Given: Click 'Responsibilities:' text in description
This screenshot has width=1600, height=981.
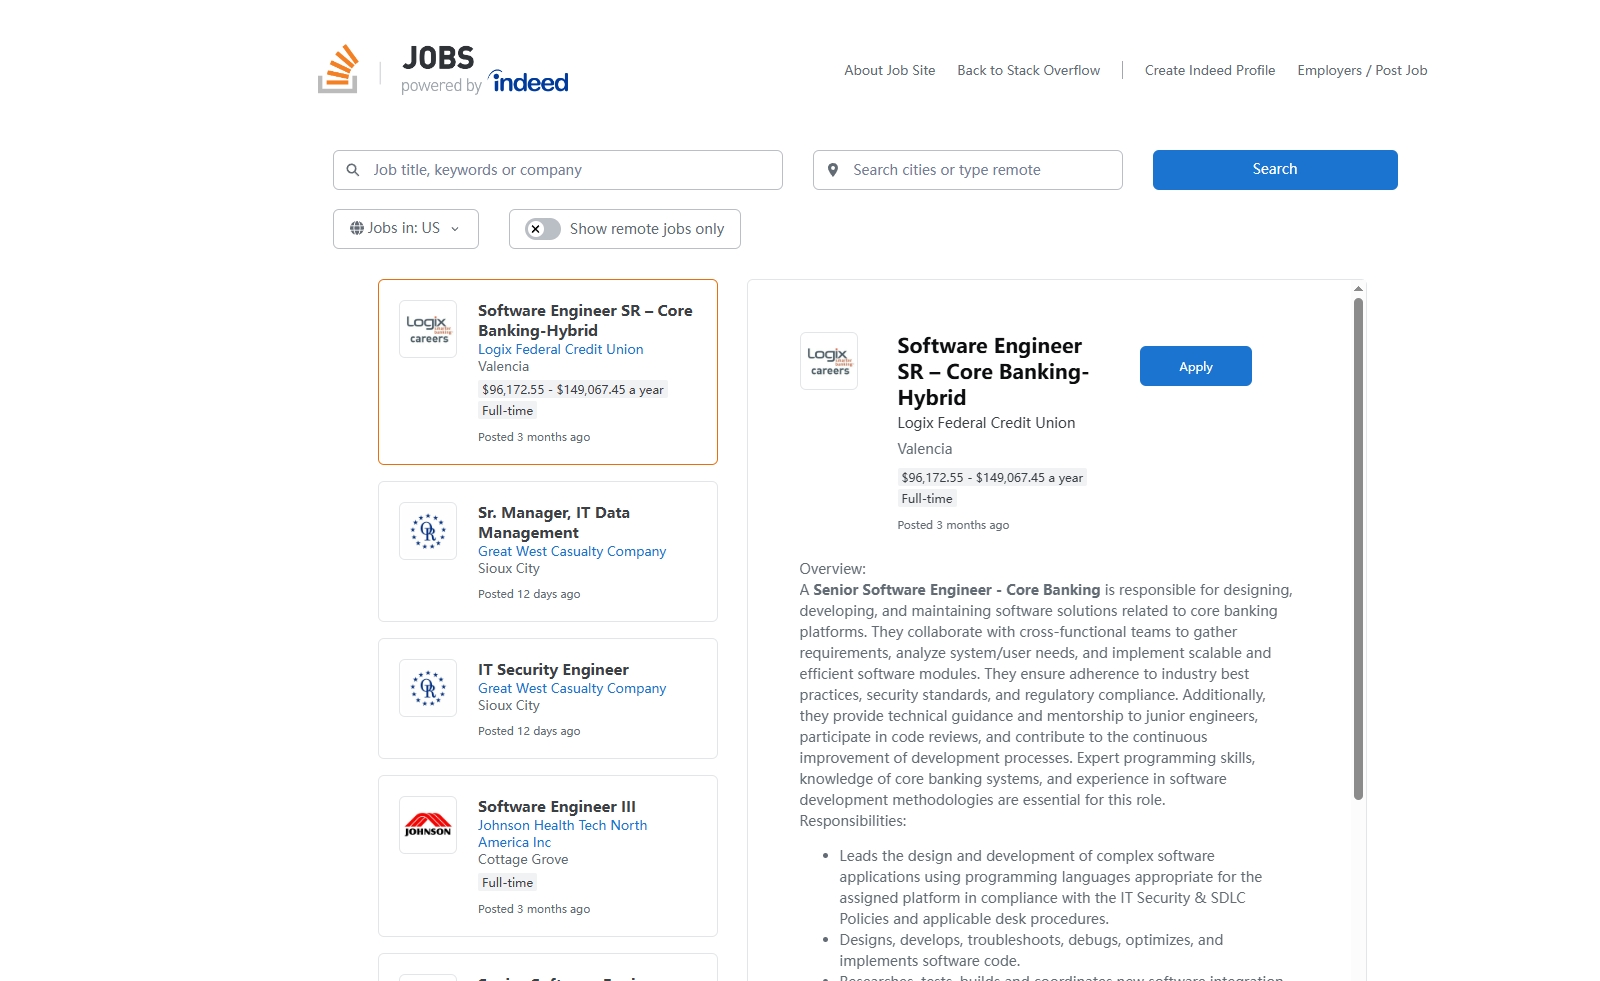Looking at the screenshot, I should coord(853,821).
